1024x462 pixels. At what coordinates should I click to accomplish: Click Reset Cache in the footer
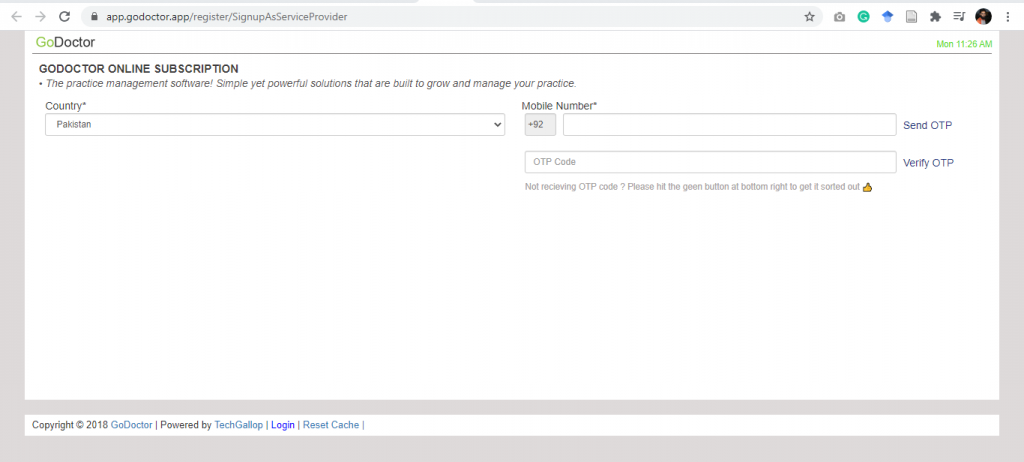331,425
